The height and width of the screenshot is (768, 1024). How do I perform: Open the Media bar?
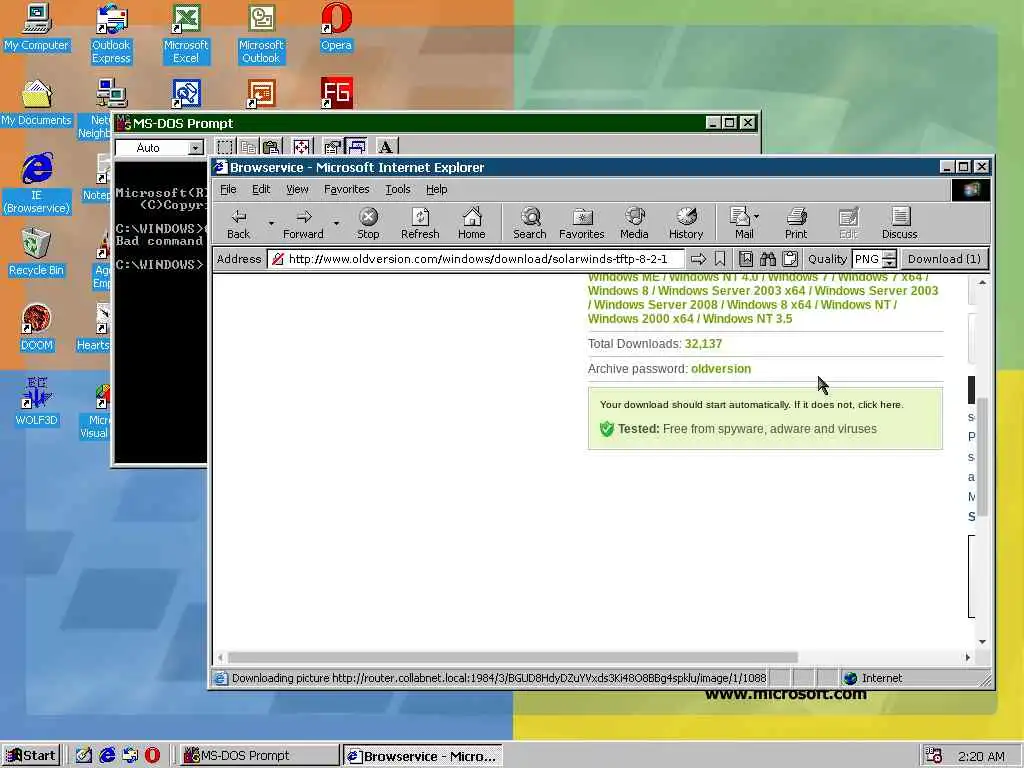click(634, 223)
